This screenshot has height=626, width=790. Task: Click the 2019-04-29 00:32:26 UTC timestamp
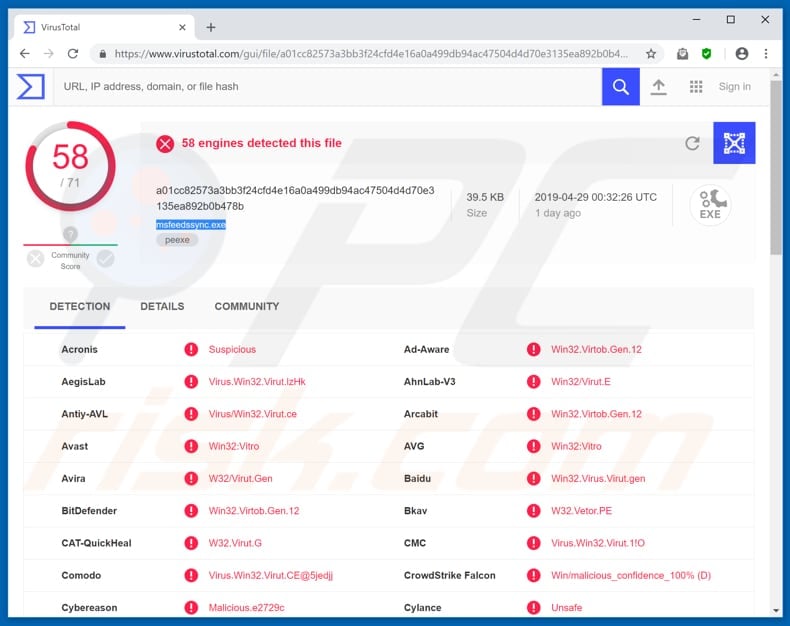pos(596,197)
